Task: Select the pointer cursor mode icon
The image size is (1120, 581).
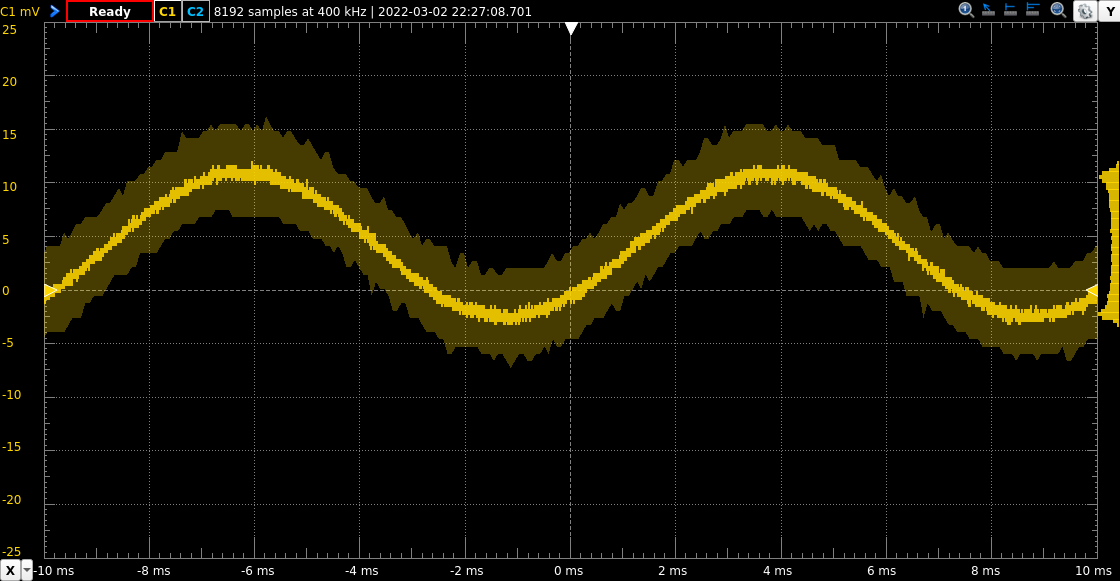Action: point(988,9)
